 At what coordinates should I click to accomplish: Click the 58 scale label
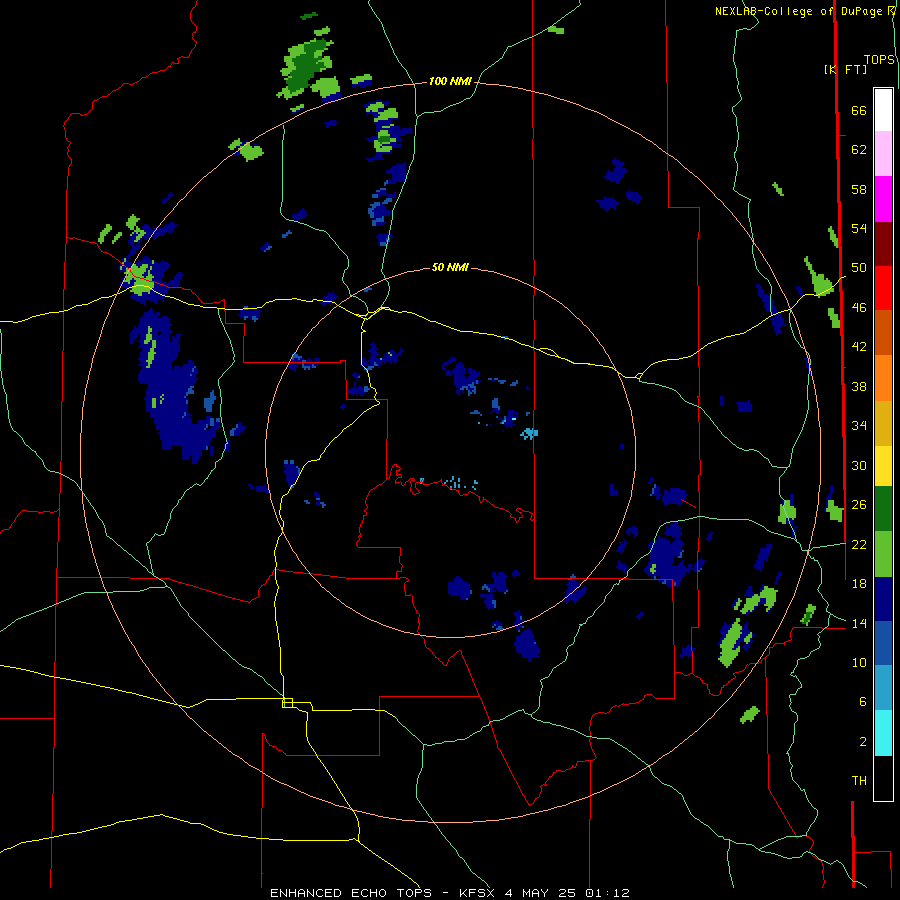click(859, 189)
